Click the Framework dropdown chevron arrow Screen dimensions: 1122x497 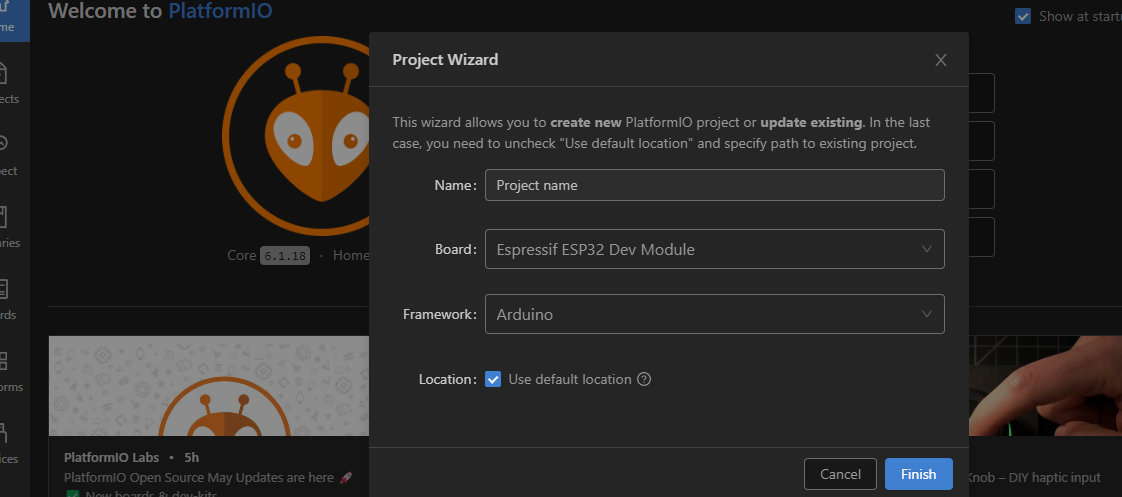tap(927, 314)
